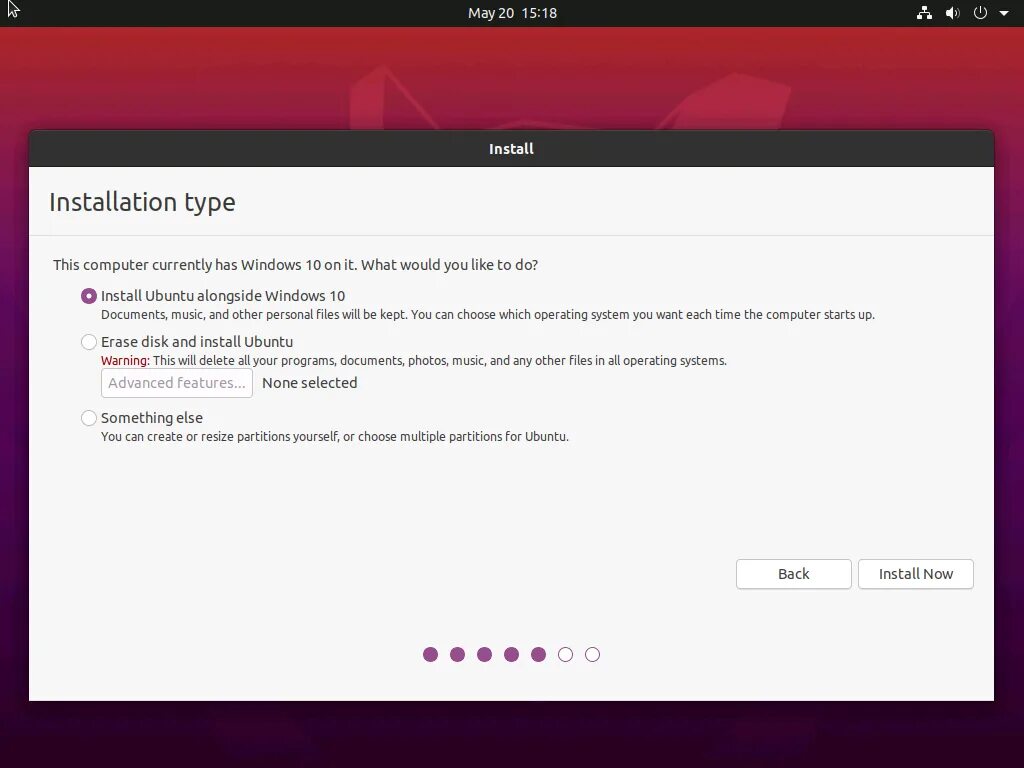Image resolution: width=1024 pixels, height=768 pixels.
Task: Click 'This computer currently has Windows 10' question
Action: pyautogui.click(x=295, y=265)
